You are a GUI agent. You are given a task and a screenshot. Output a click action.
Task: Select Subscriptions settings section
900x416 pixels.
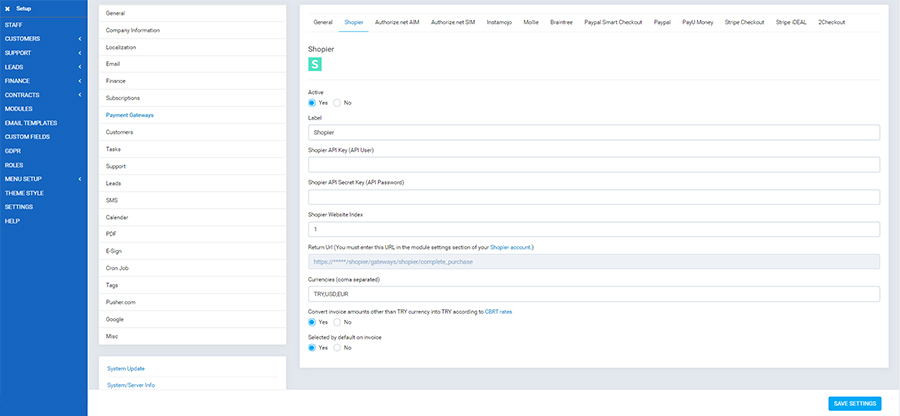[192, 98]
